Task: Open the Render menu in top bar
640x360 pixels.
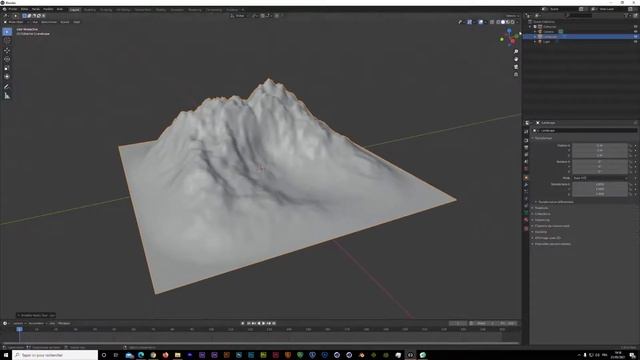Action: 36,9
